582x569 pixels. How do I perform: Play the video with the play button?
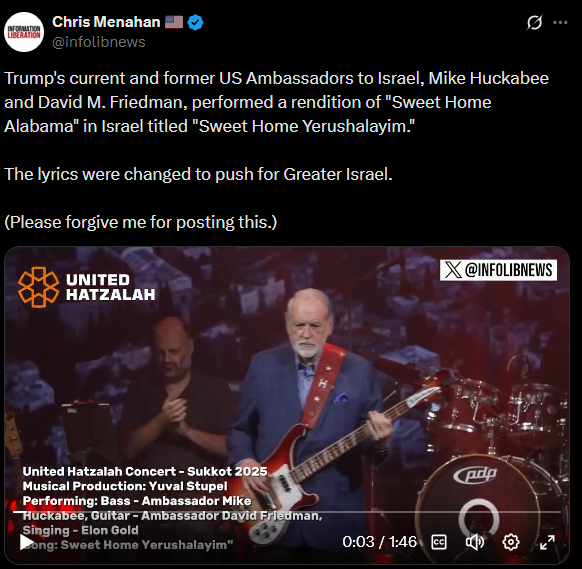point(26,542)
